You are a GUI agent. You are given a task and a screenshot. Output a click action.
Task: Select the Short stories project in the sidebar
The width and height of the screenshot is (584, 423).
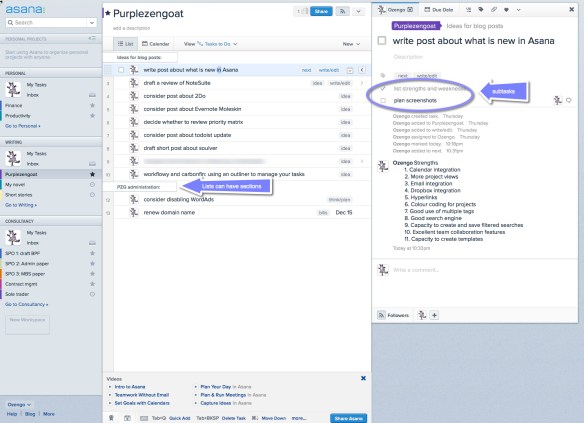click(19, 195)
